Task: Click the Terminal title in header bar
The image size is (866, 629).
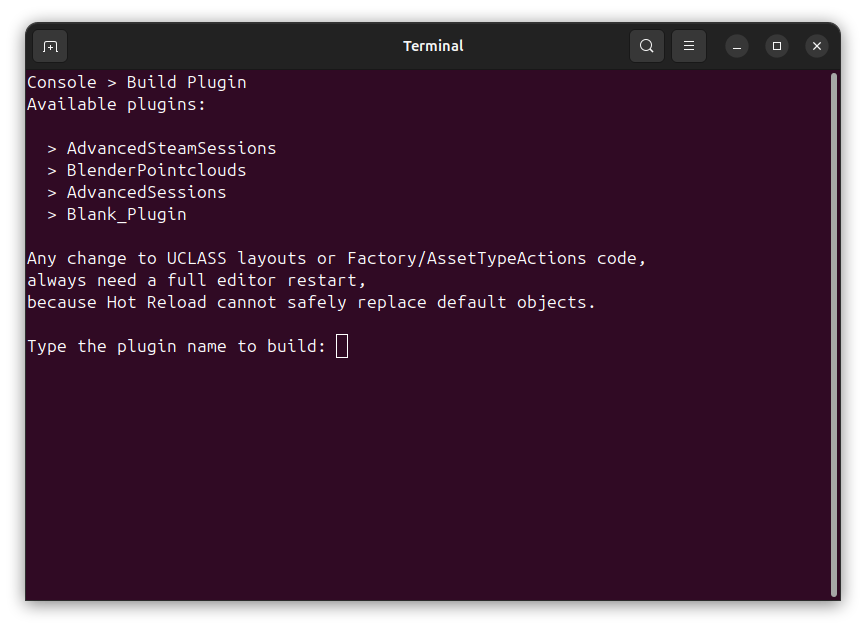Action: tap(433, 46)
